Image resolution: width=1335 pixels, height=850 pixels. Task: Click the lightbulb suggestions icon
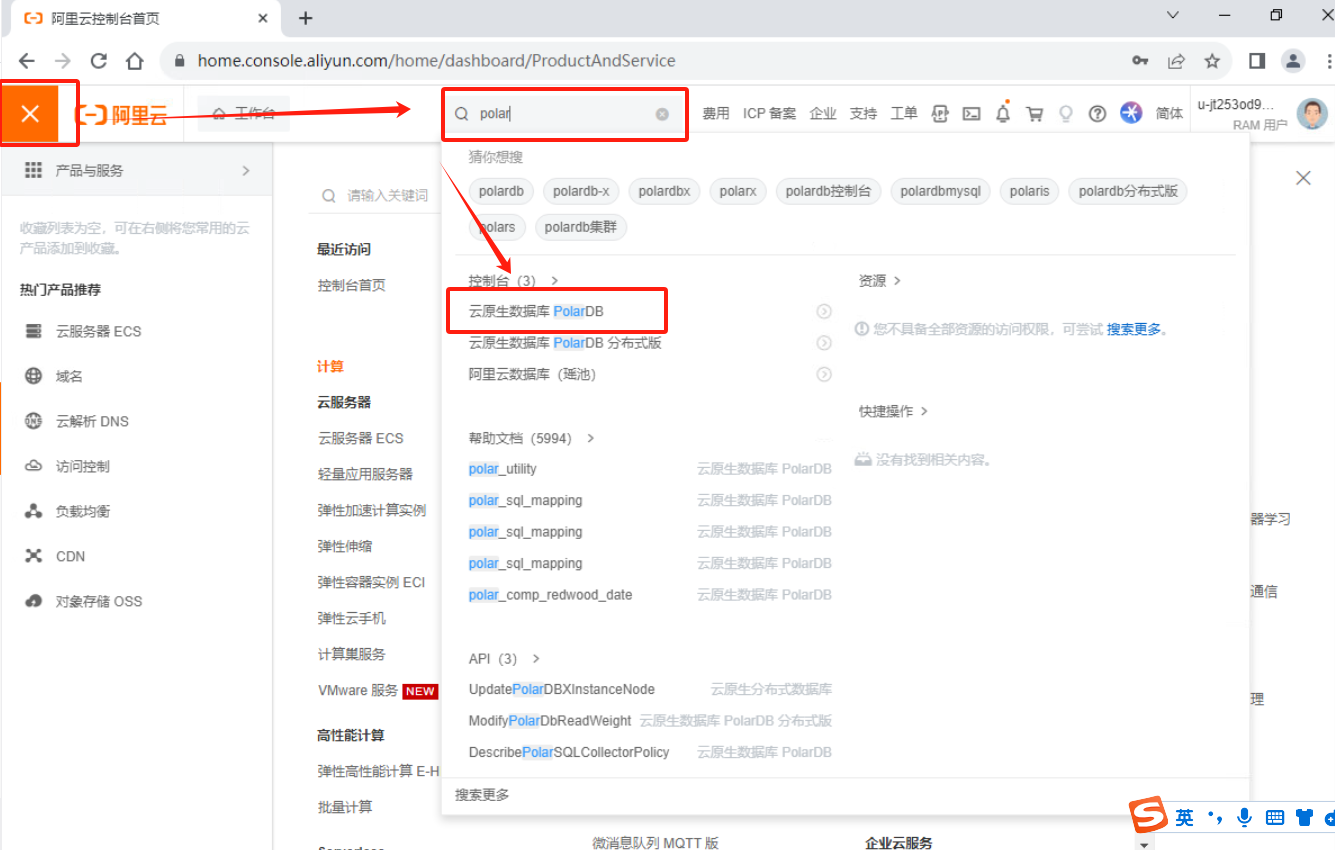[x=1066, y=114]
